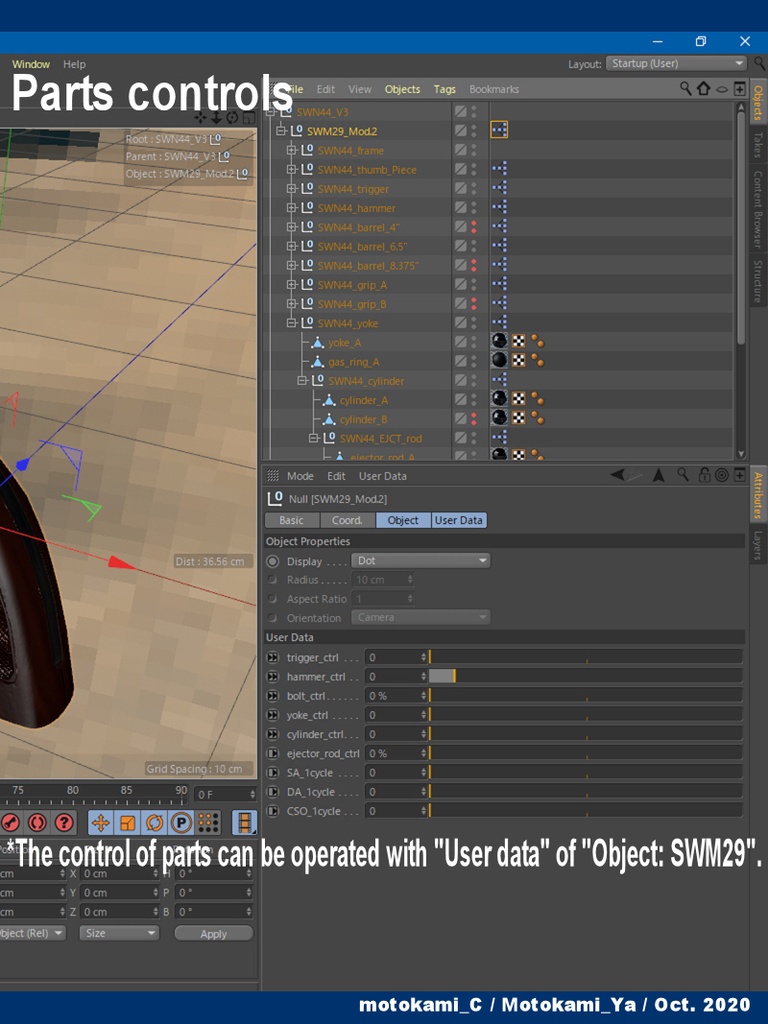Click the Xpresso tag on SWN44_hammer

point(499,207)
